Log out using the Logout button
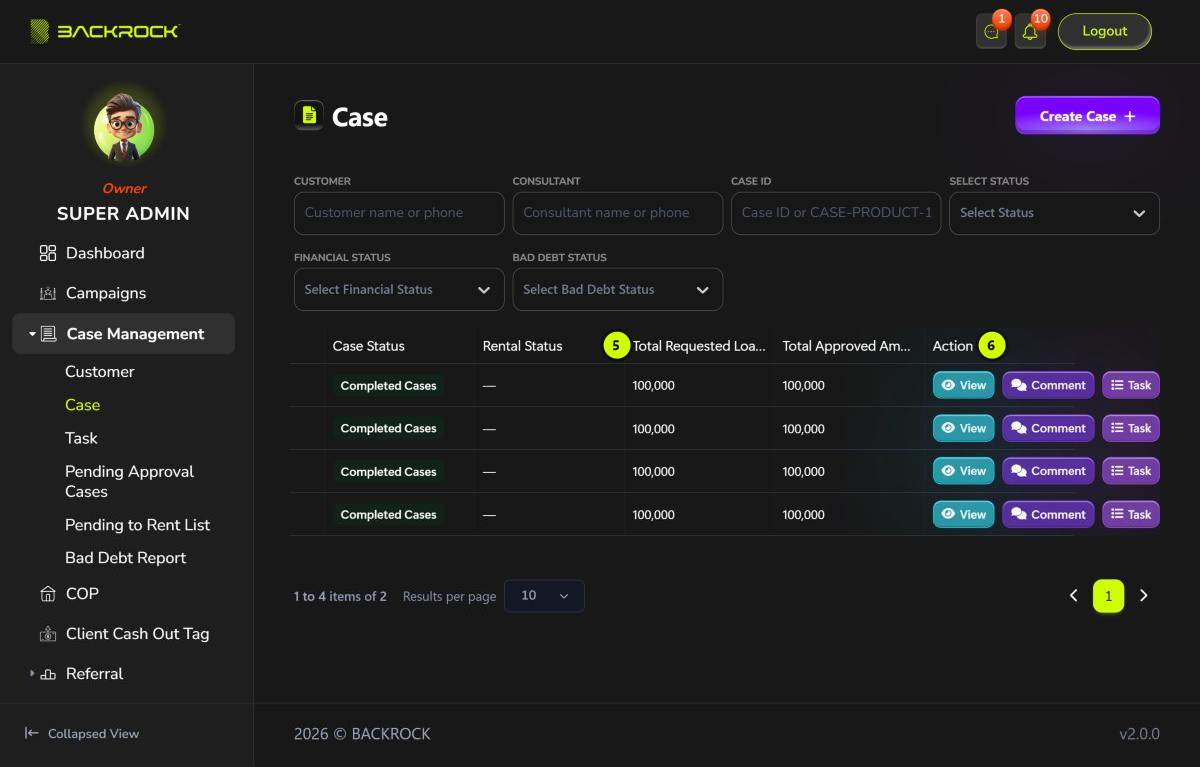The height and width of the screenshot is (767, 1200). (x=1105, y=31)
